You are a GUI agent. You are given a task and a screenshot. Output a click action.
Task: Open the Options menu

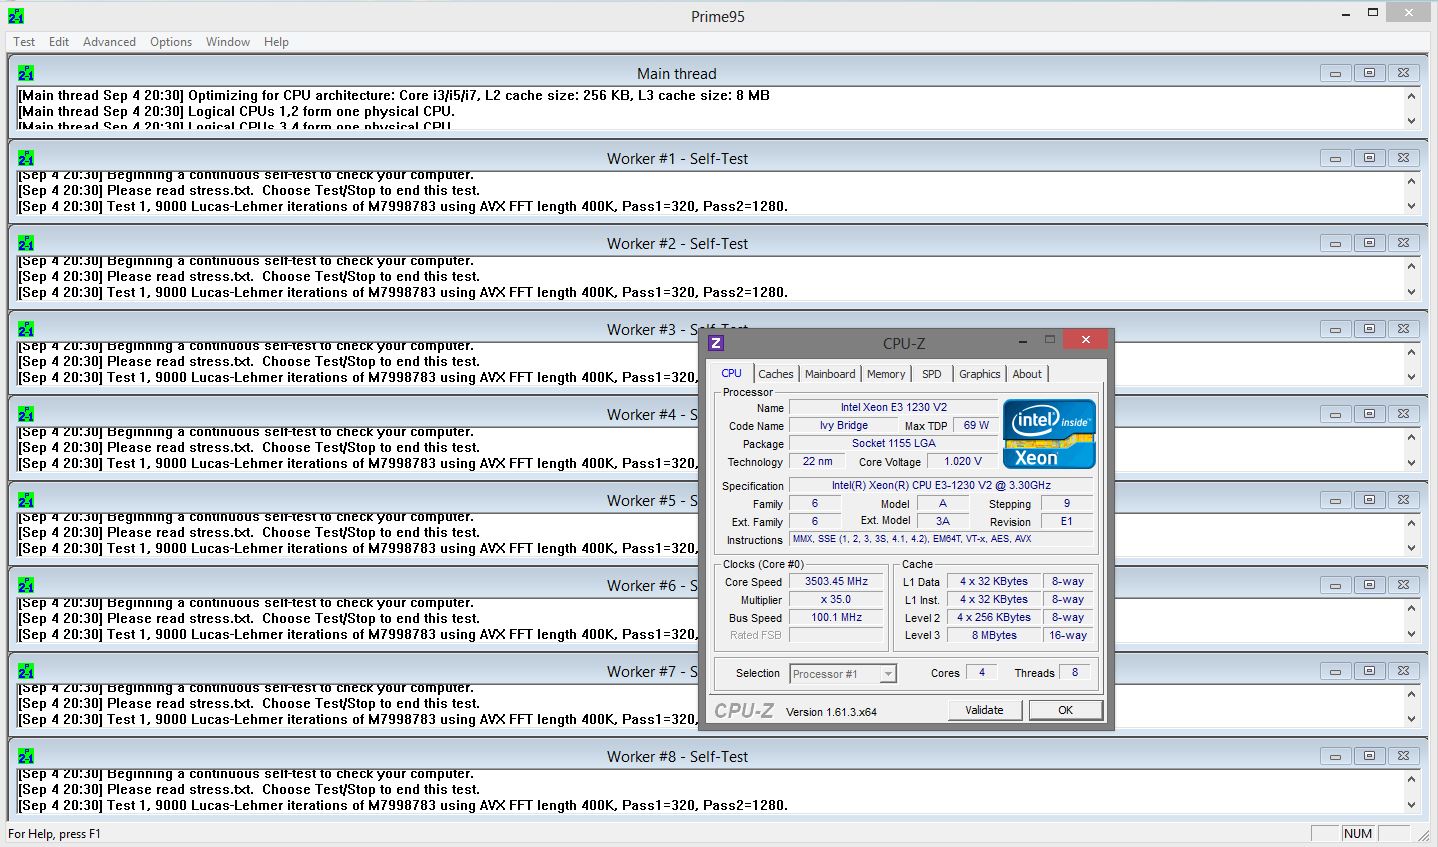pos(171,42)
